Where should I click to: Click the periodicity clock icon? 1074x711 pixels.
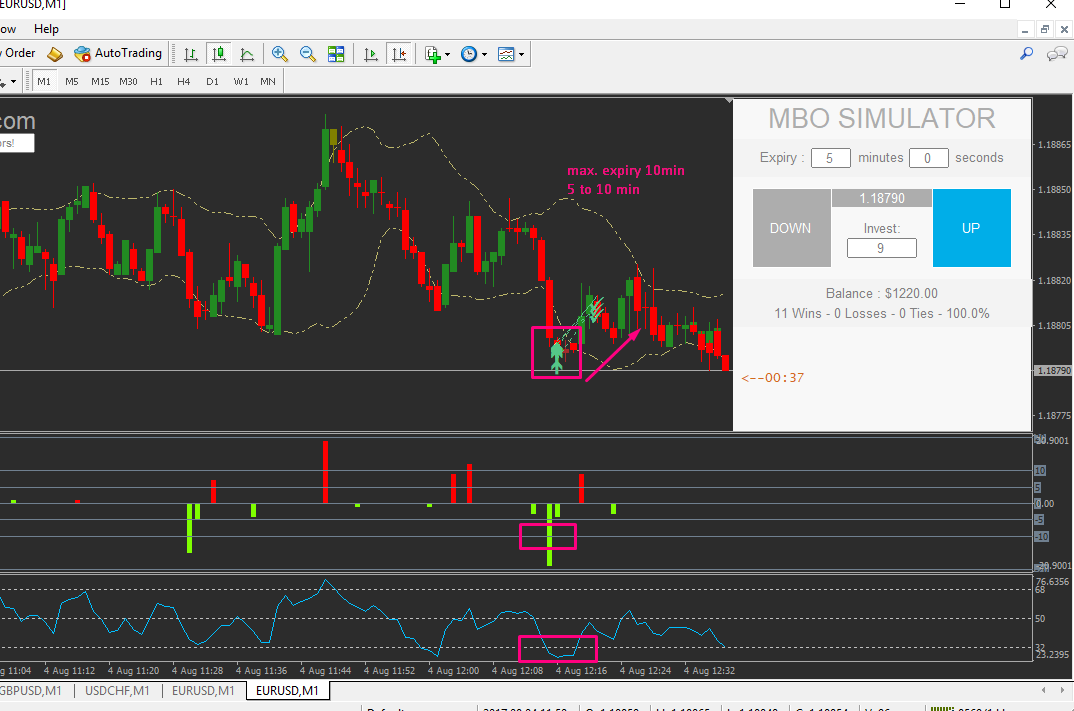tap(469, 54)
